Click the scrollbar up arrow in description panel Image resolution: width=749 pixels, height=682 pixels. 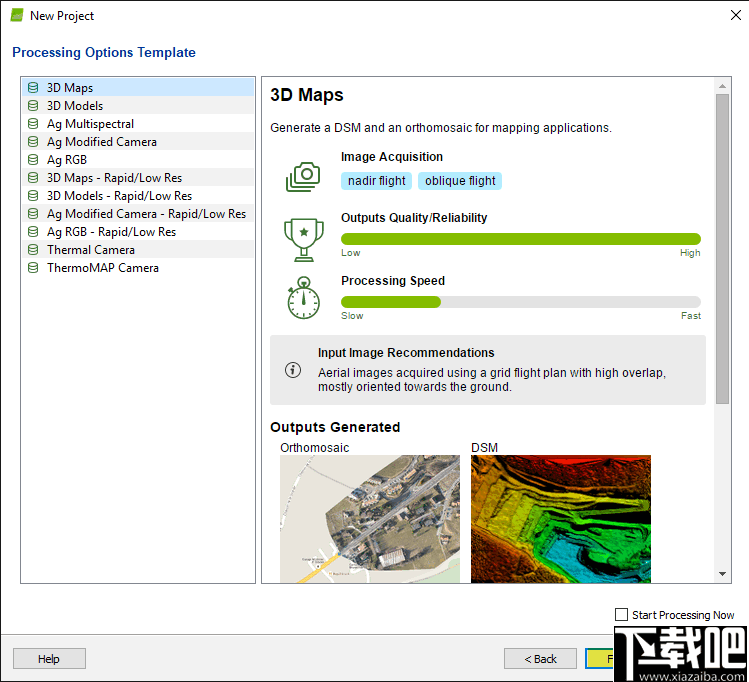(x=722, y=86)
